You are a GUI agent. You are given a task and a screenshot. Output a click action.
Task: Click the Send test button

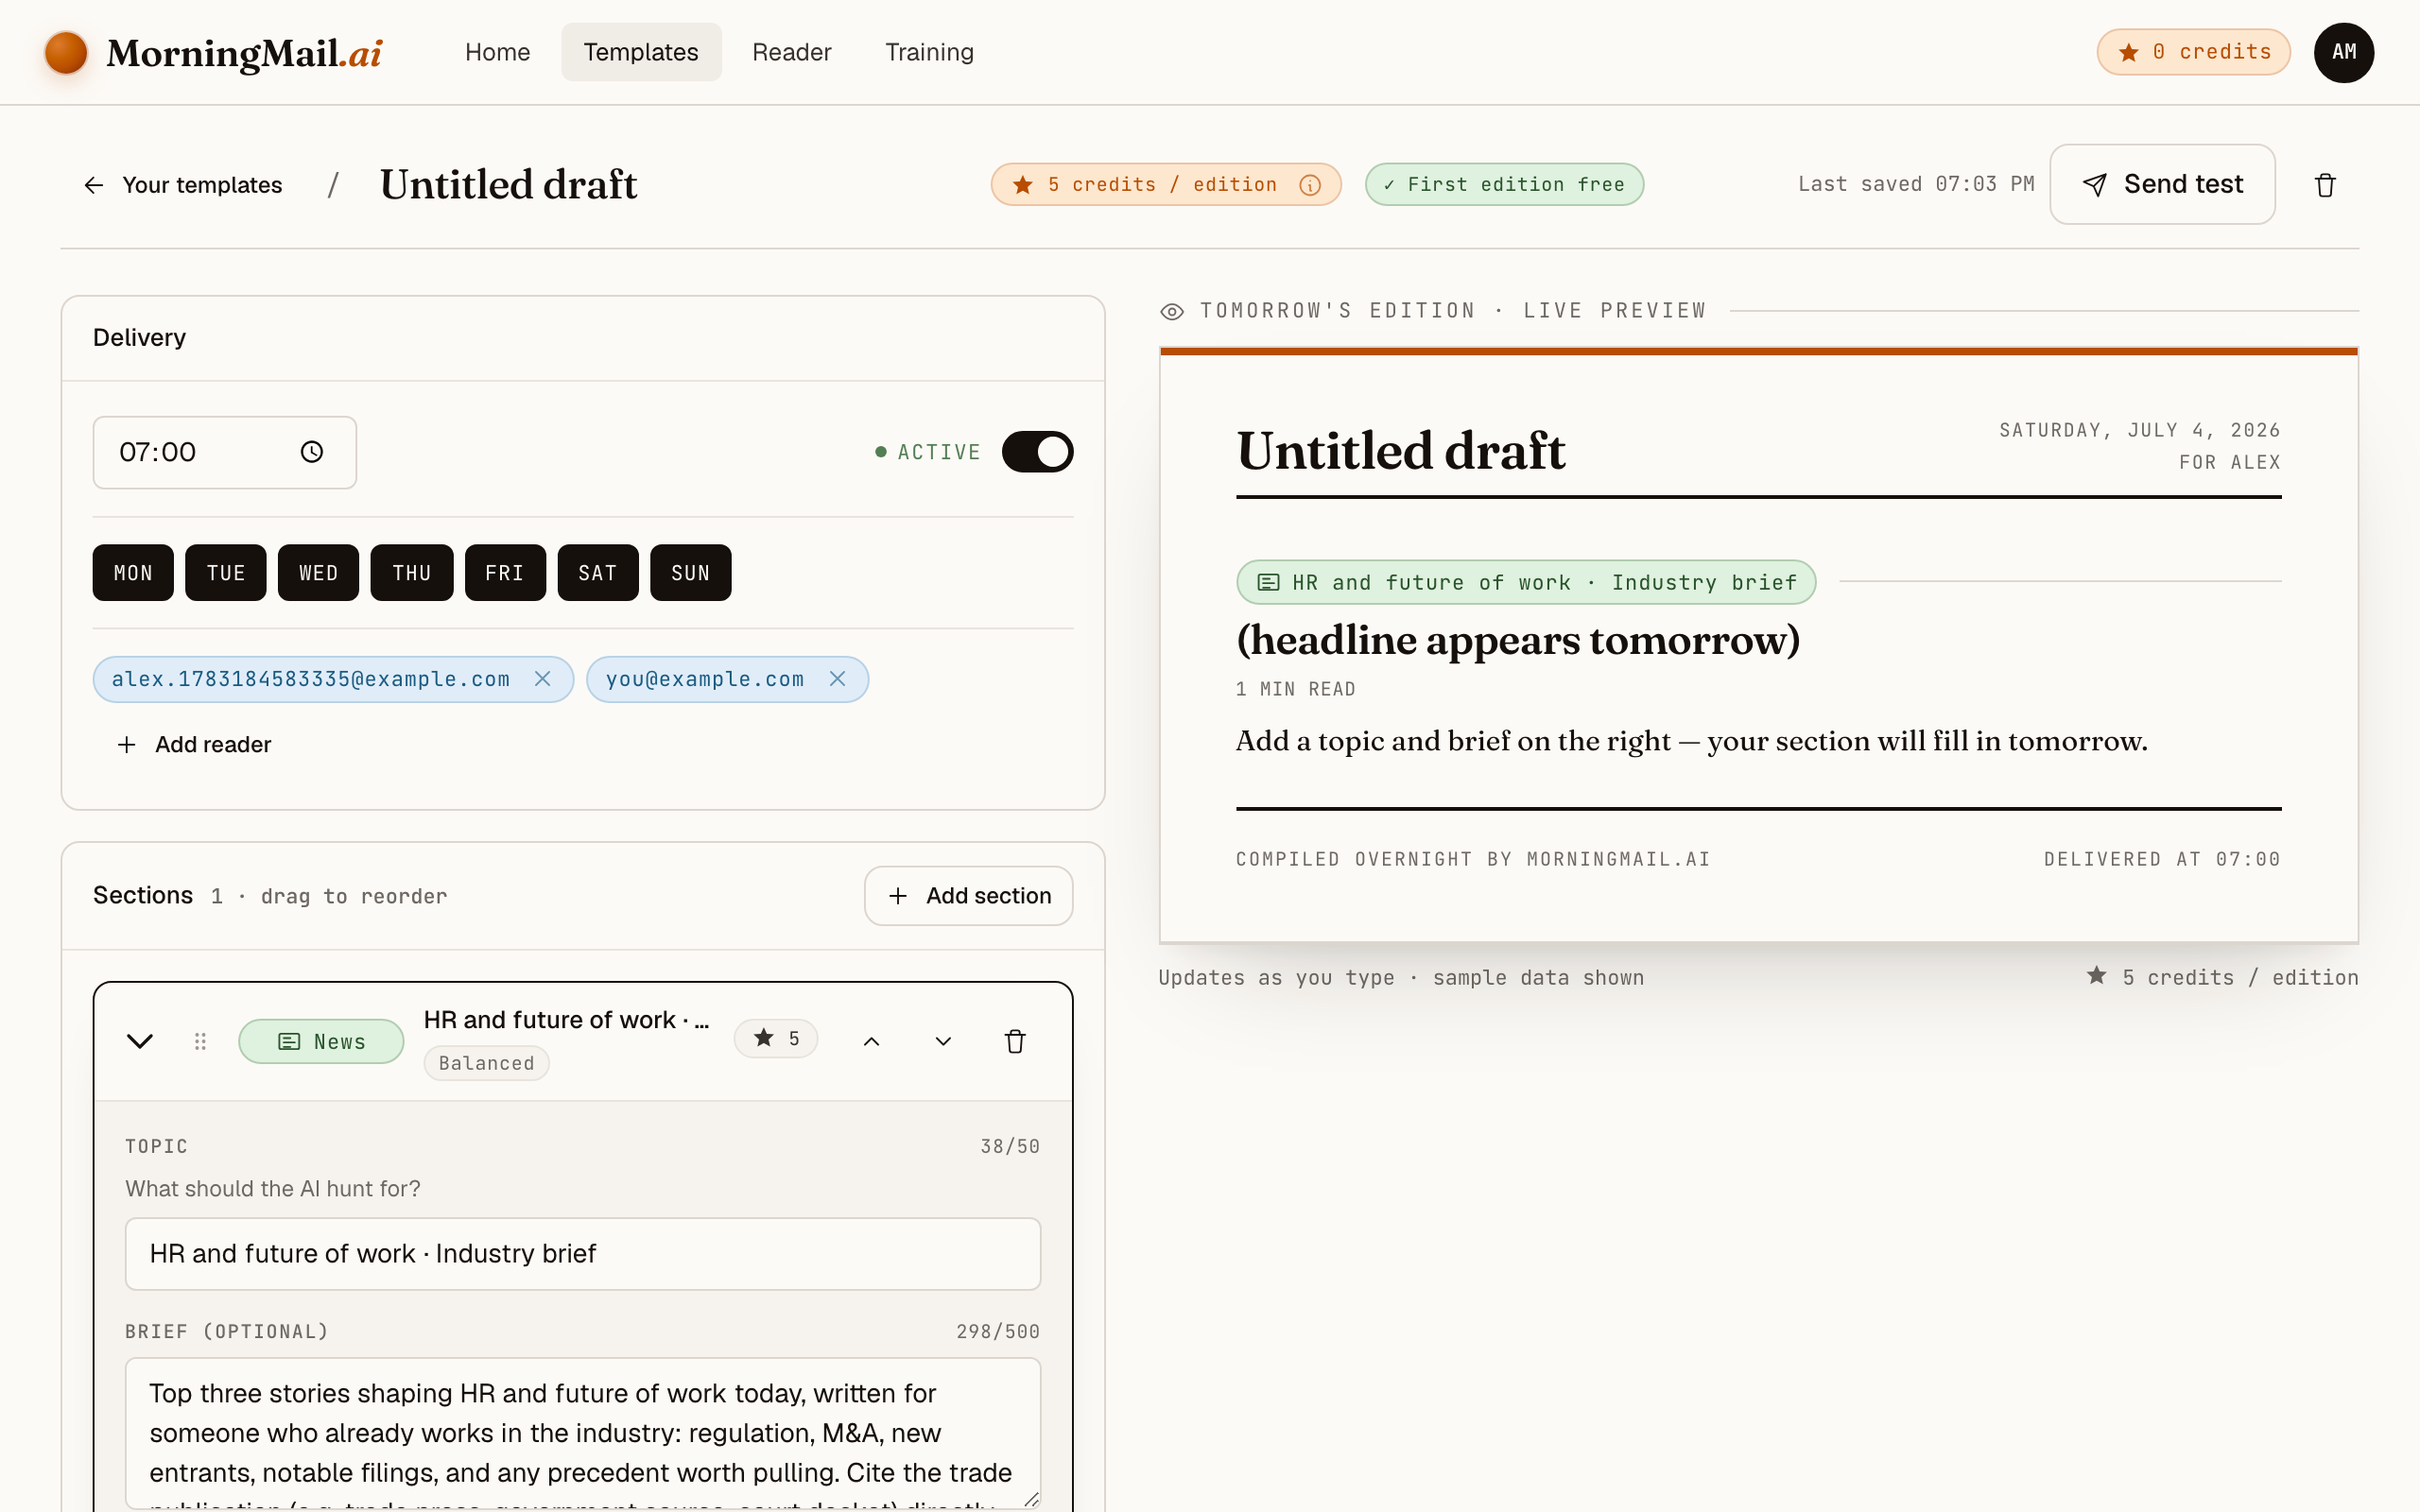(x=2162, y=185)
